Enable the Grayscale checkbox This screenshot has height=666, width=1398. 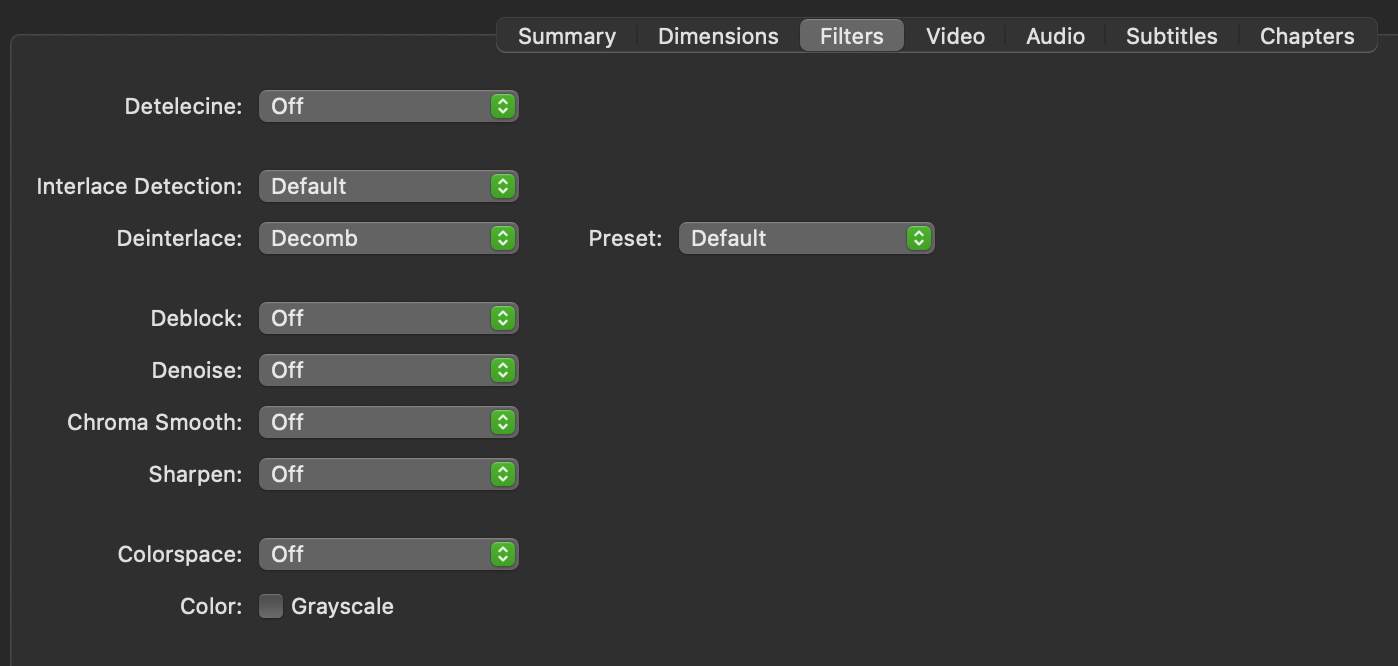click(x=270, y=605)
